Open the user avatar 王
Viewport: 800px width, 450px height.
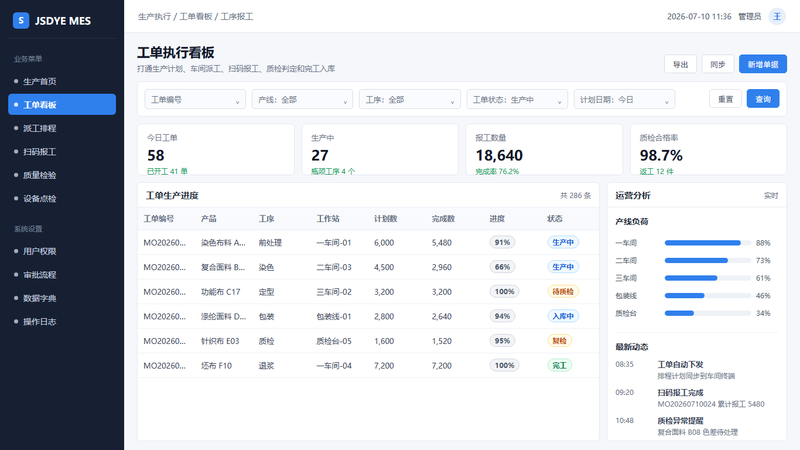pyautogui.click(x=777, y=16)
